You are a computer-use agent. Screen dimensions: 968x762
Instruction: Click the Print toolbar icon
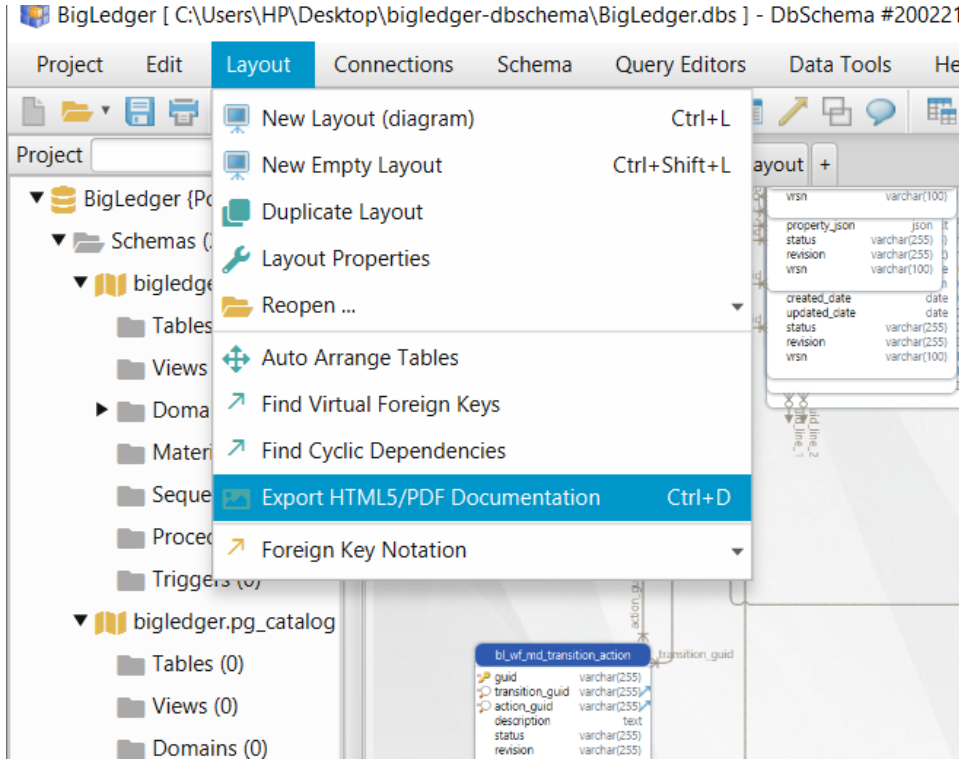[183, 112]
